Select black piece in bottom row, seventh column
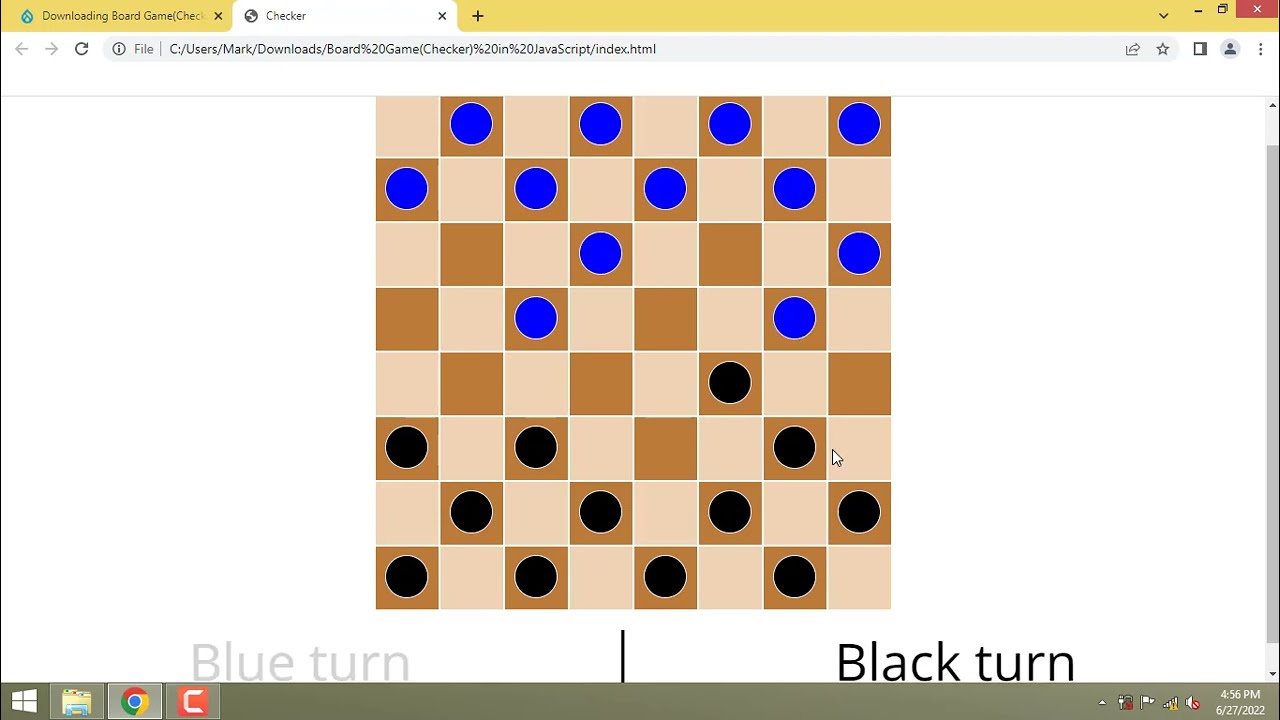Screen dimensions: 1280x720 [x=795, y=577]
